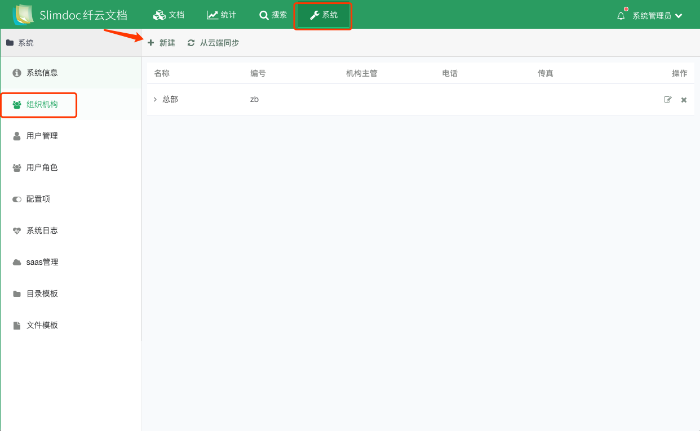Open the 统计 statistics tab
The image size is (700, 431).
221,15
